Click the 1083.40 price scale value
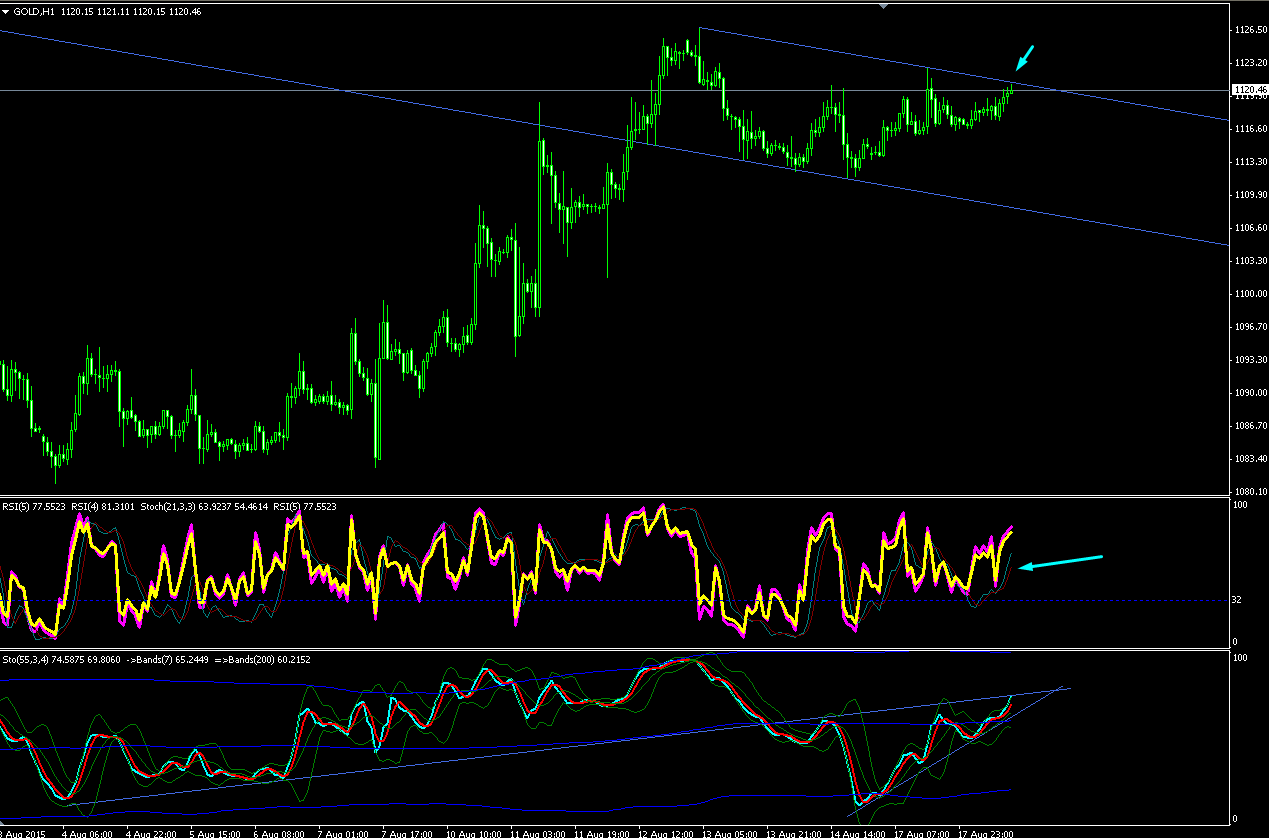The image size is (1269, 838). (1251, 459)
